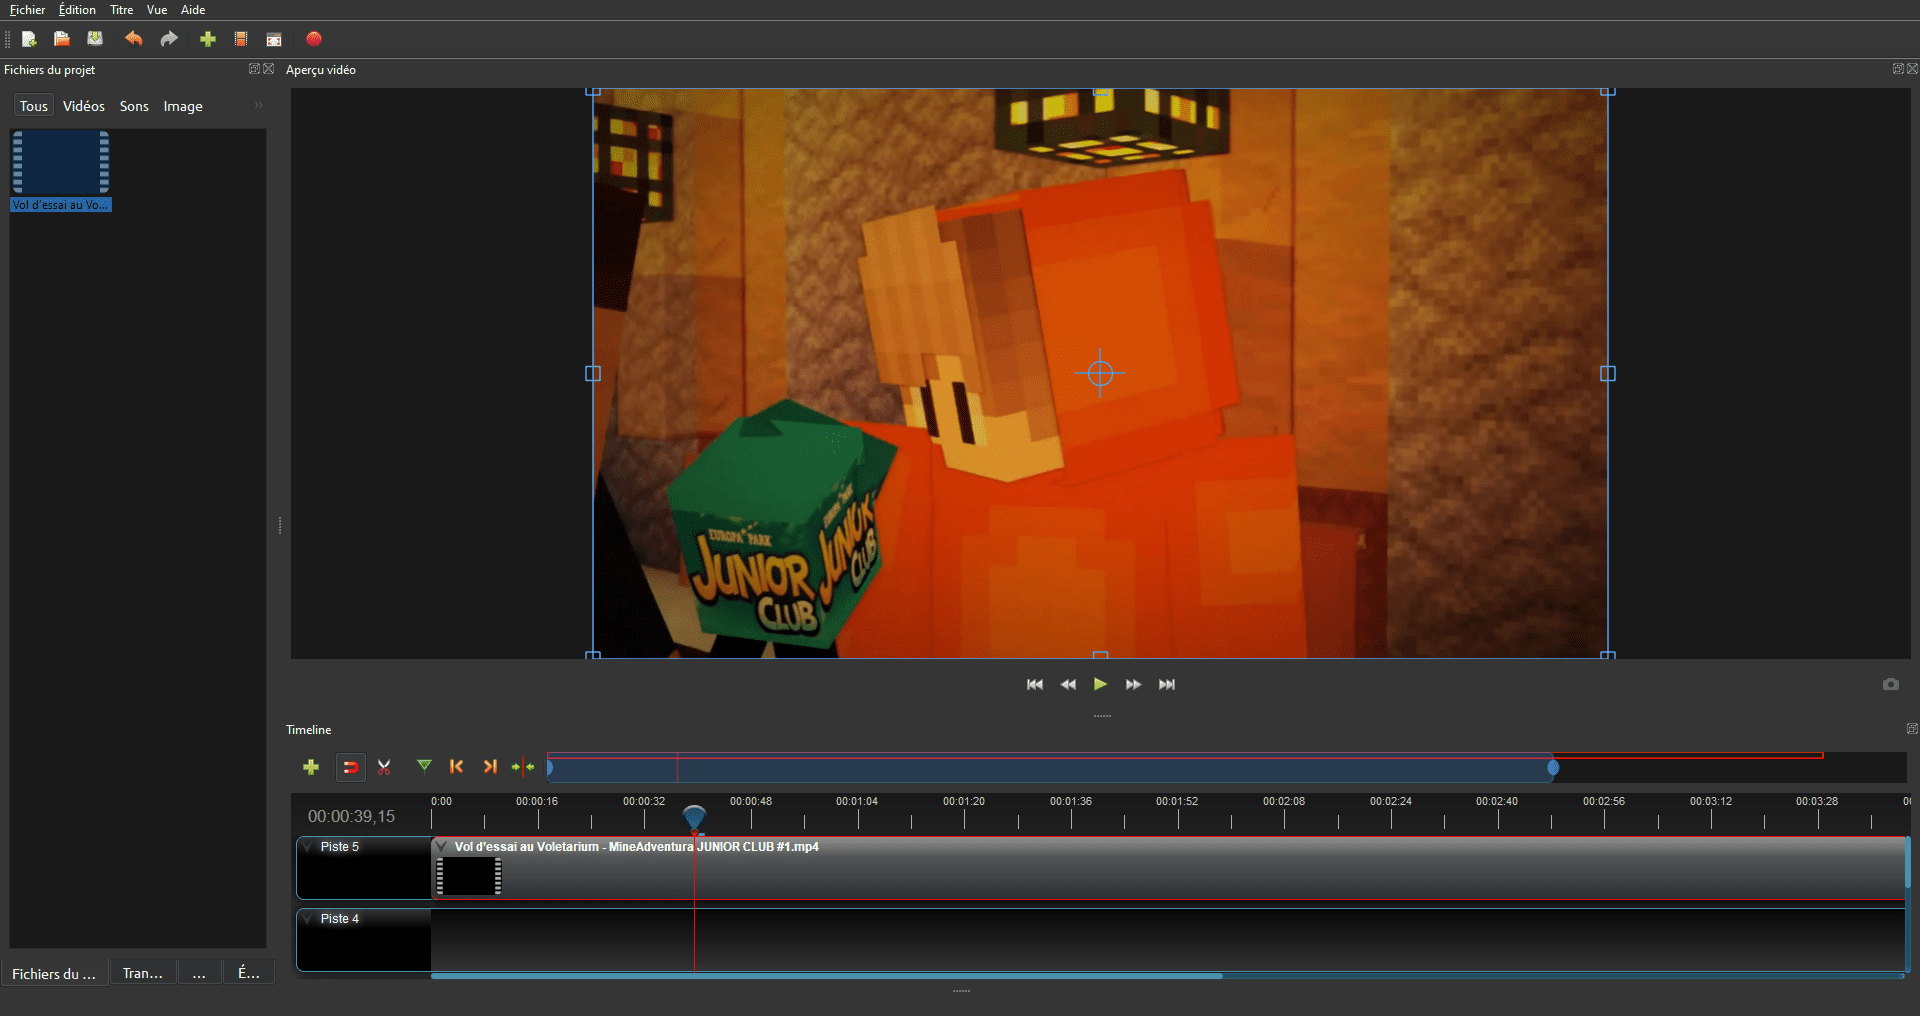1920x1016 pixels.
Task: Toggle magnet snapping in the timeline toolbar
Action: pyautogui.click(x=351, y=767)
